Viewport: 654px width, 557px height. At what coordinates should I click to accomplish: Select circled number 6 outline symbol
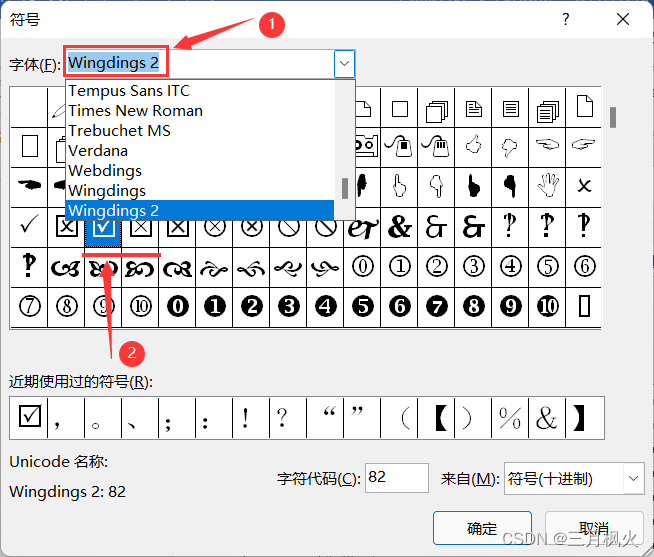click(584, 267)
